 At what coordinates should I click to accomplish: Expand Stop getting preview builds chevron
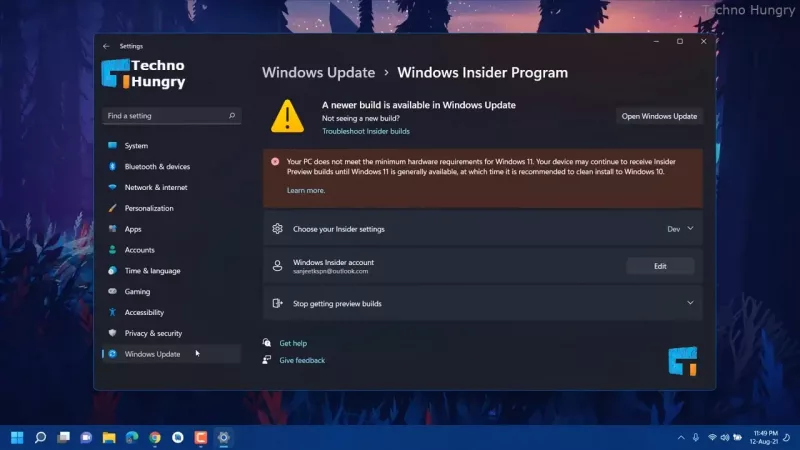pyautogui.click(x=690, y=303)
